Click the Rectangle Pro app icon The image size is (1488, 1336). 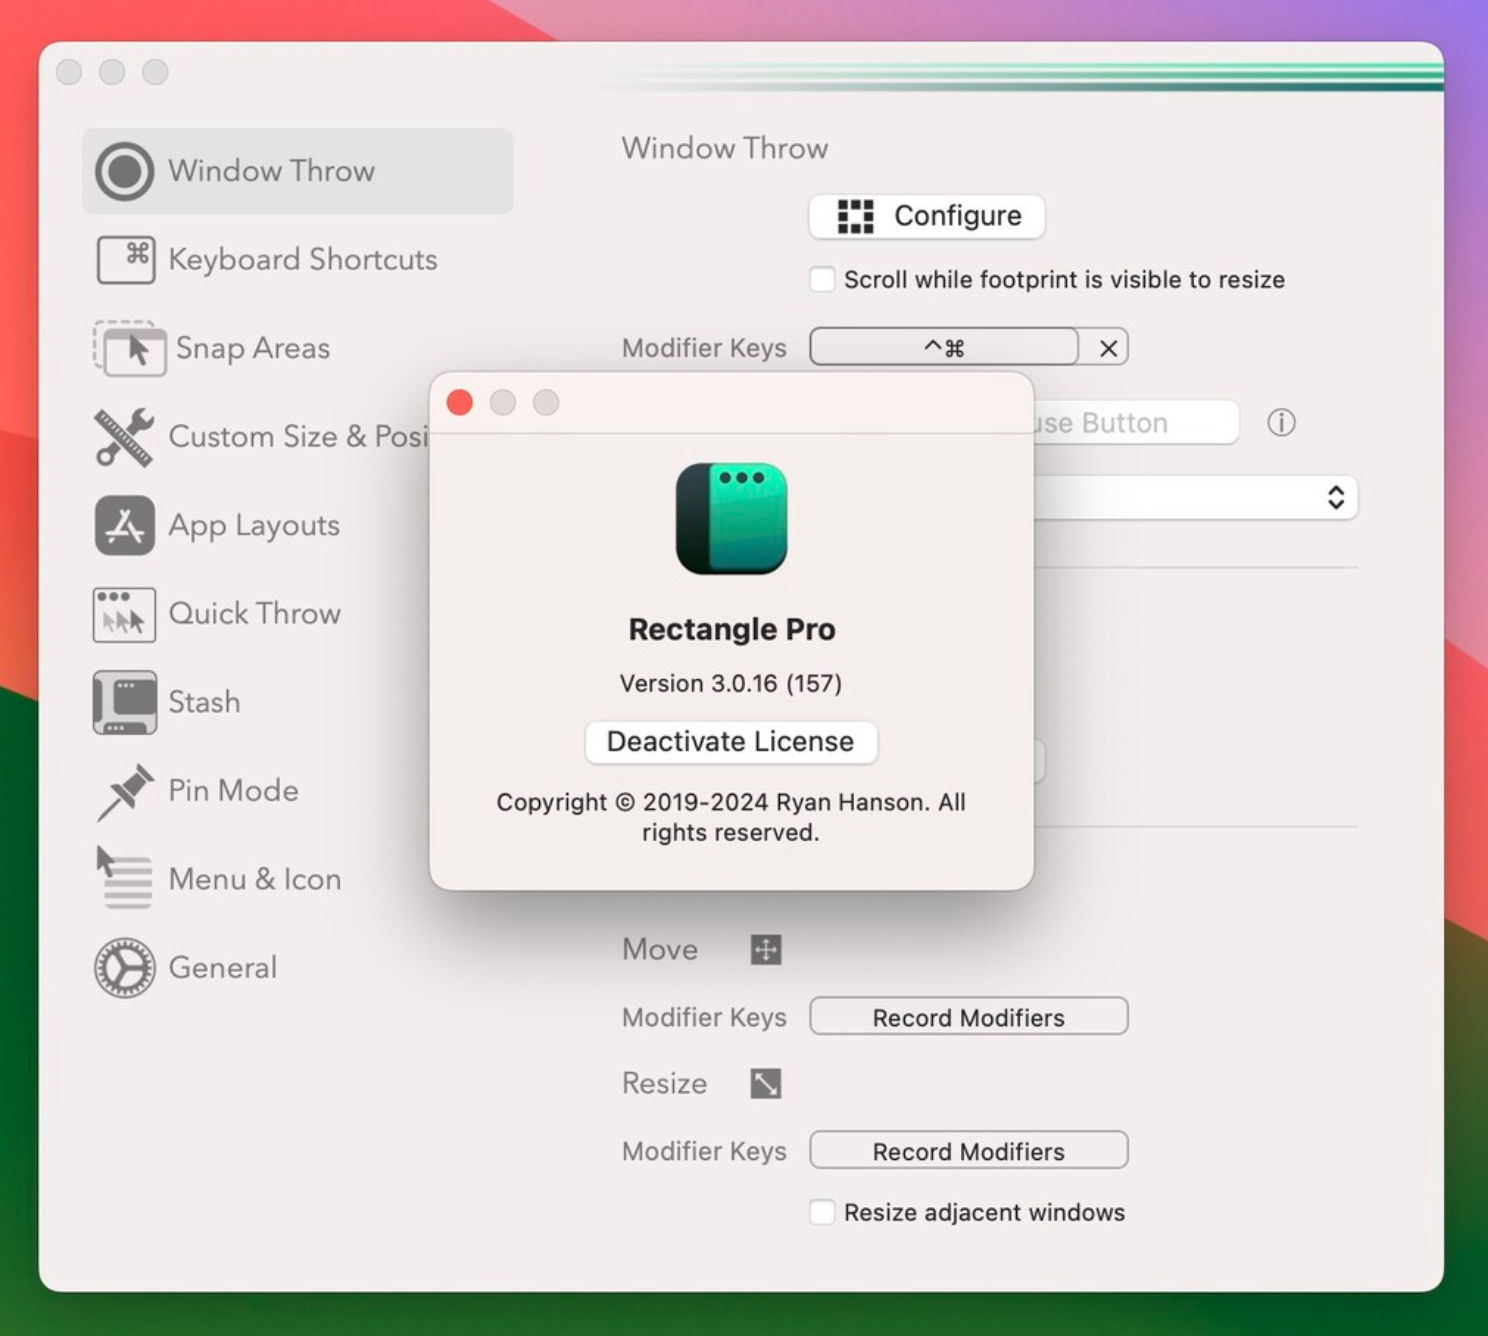(732, 518)
